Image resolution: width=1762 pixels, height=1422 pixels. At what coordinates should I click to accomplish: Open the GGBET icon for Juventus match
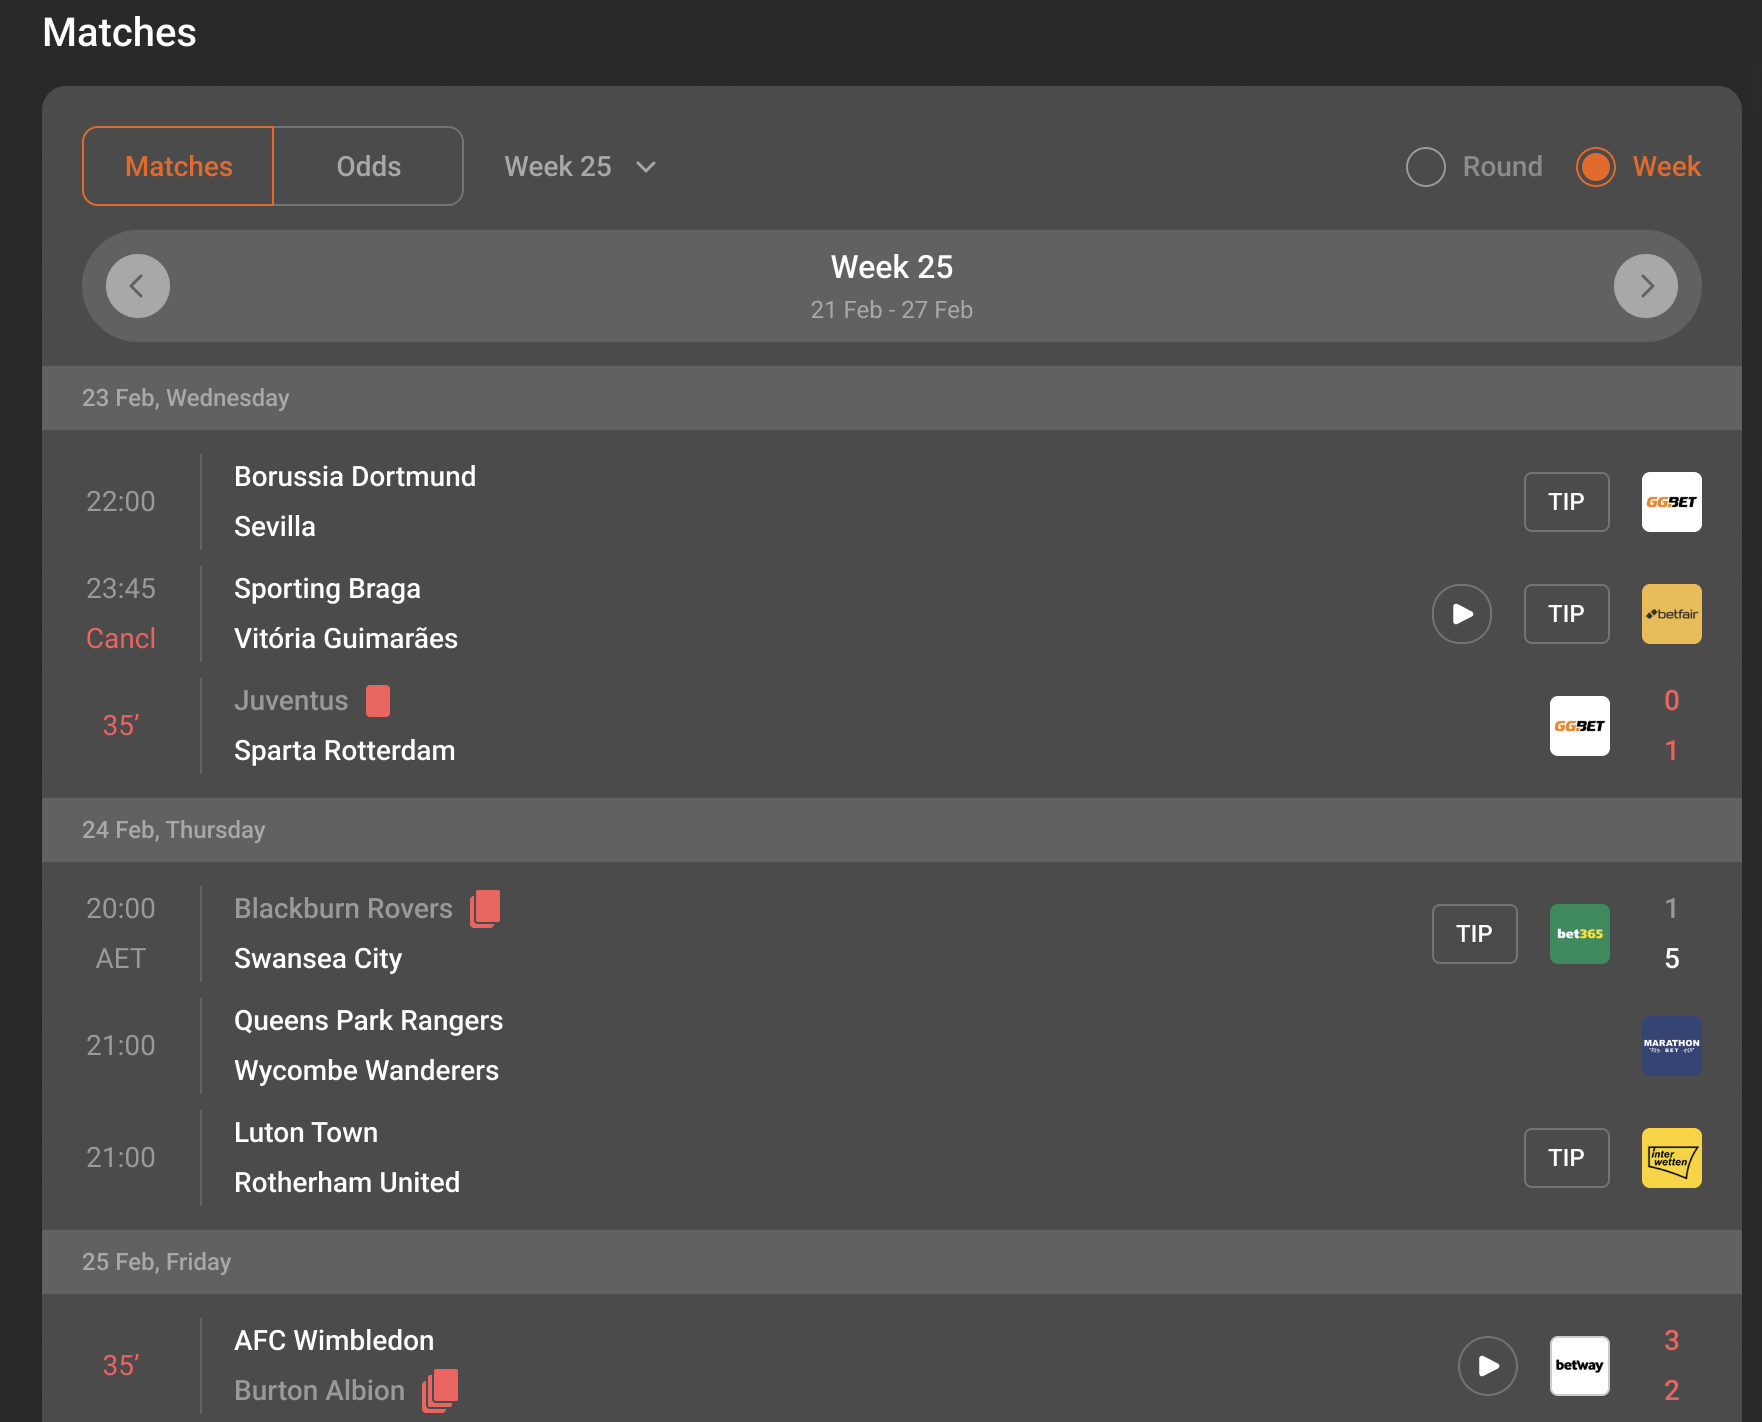[1580, 725]
